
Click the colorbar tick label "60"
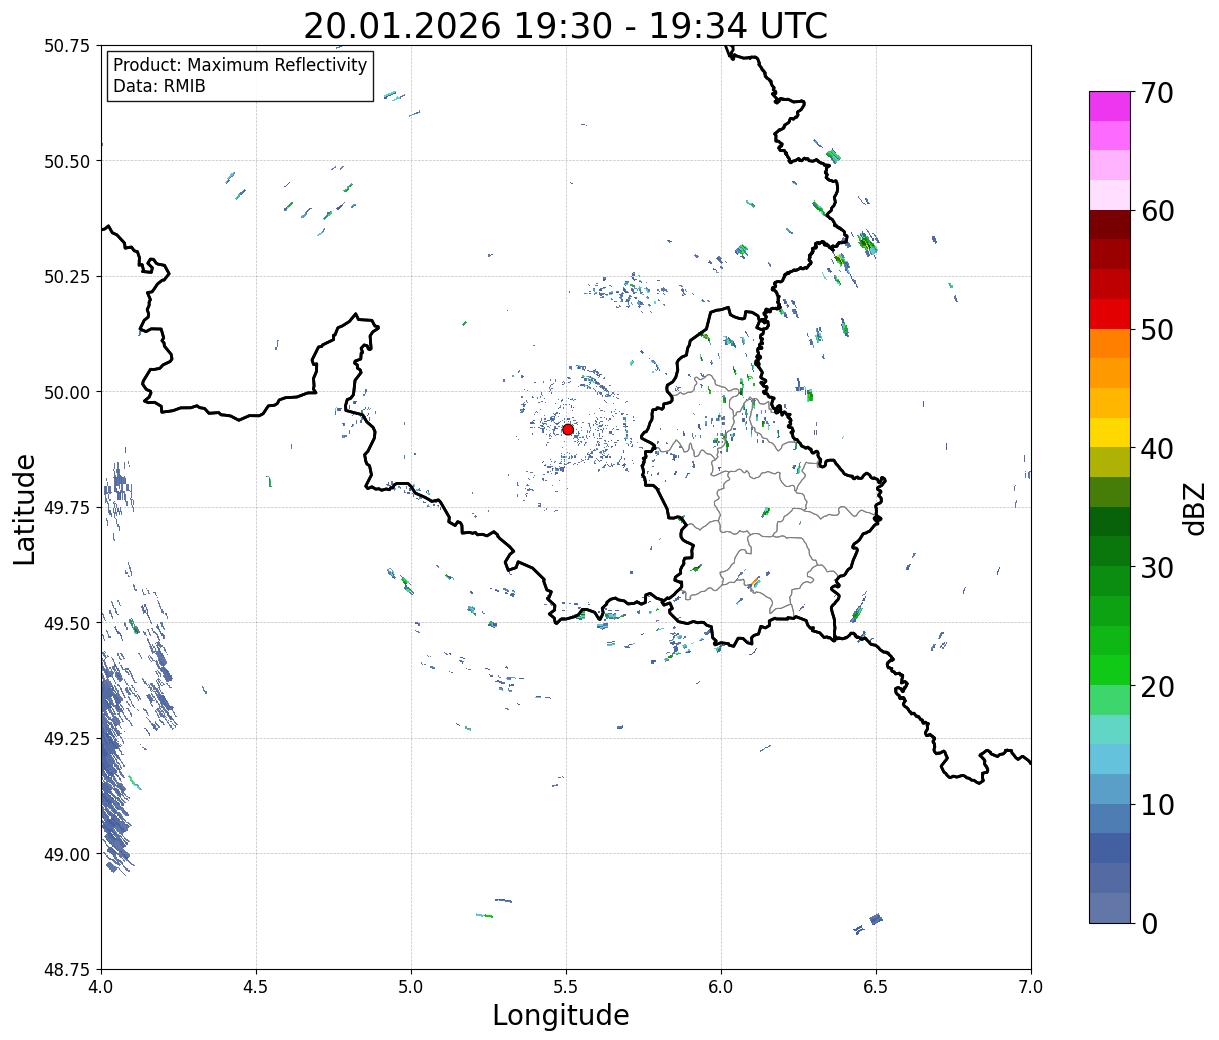click(1157, 211)
